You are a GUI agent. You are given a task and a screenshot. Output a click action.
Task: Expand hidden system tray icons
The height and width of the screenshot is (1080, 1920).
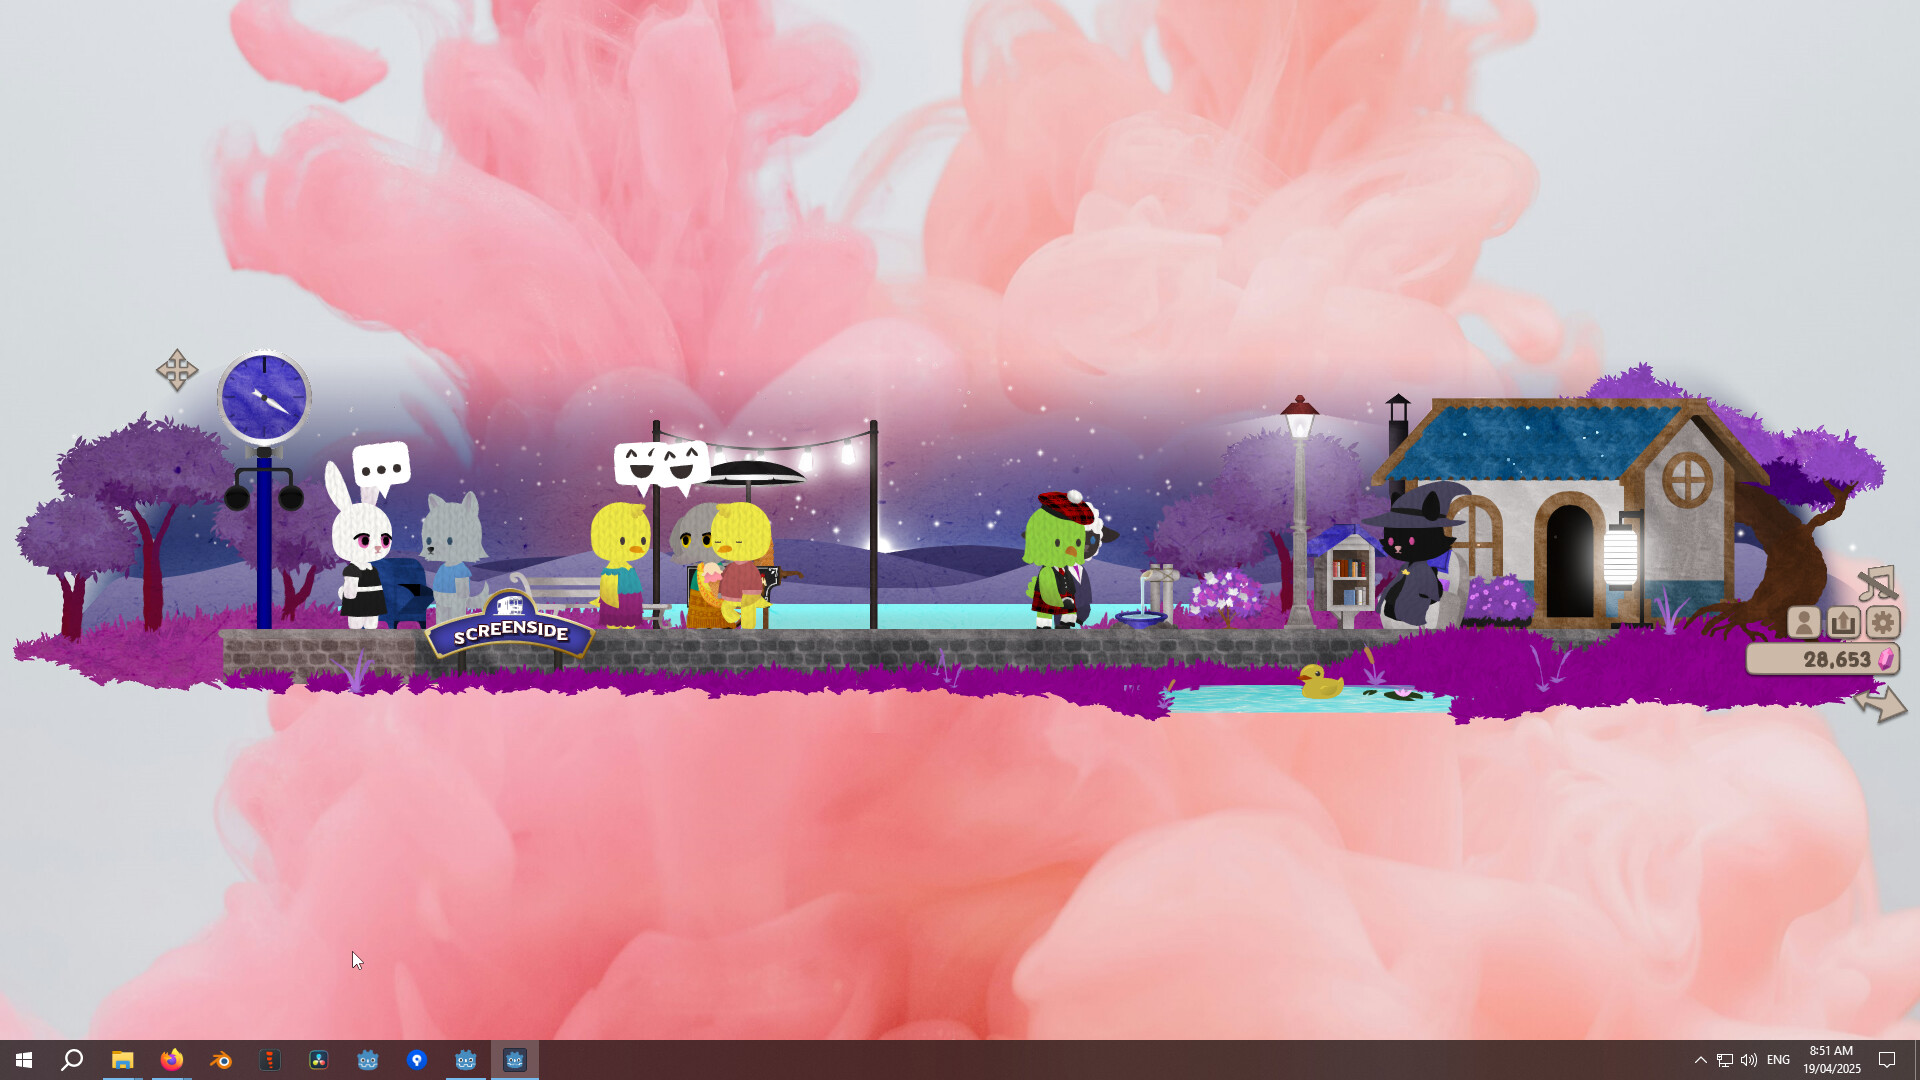1700,1059
